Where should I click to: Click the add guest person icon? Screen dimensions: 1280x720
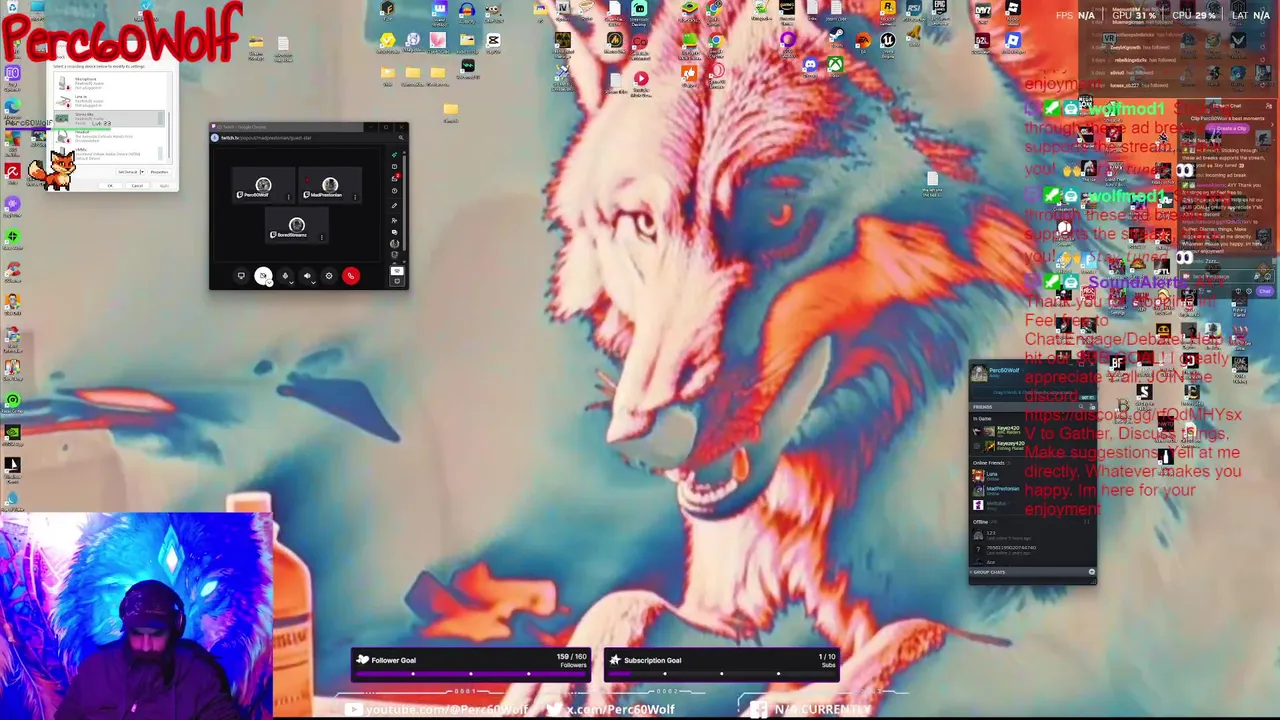click(x=395, y=220)
